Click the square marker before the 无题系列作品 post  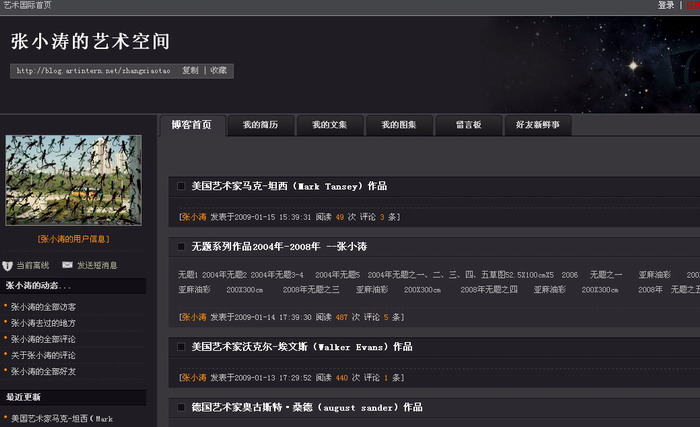tap(181, 246)
